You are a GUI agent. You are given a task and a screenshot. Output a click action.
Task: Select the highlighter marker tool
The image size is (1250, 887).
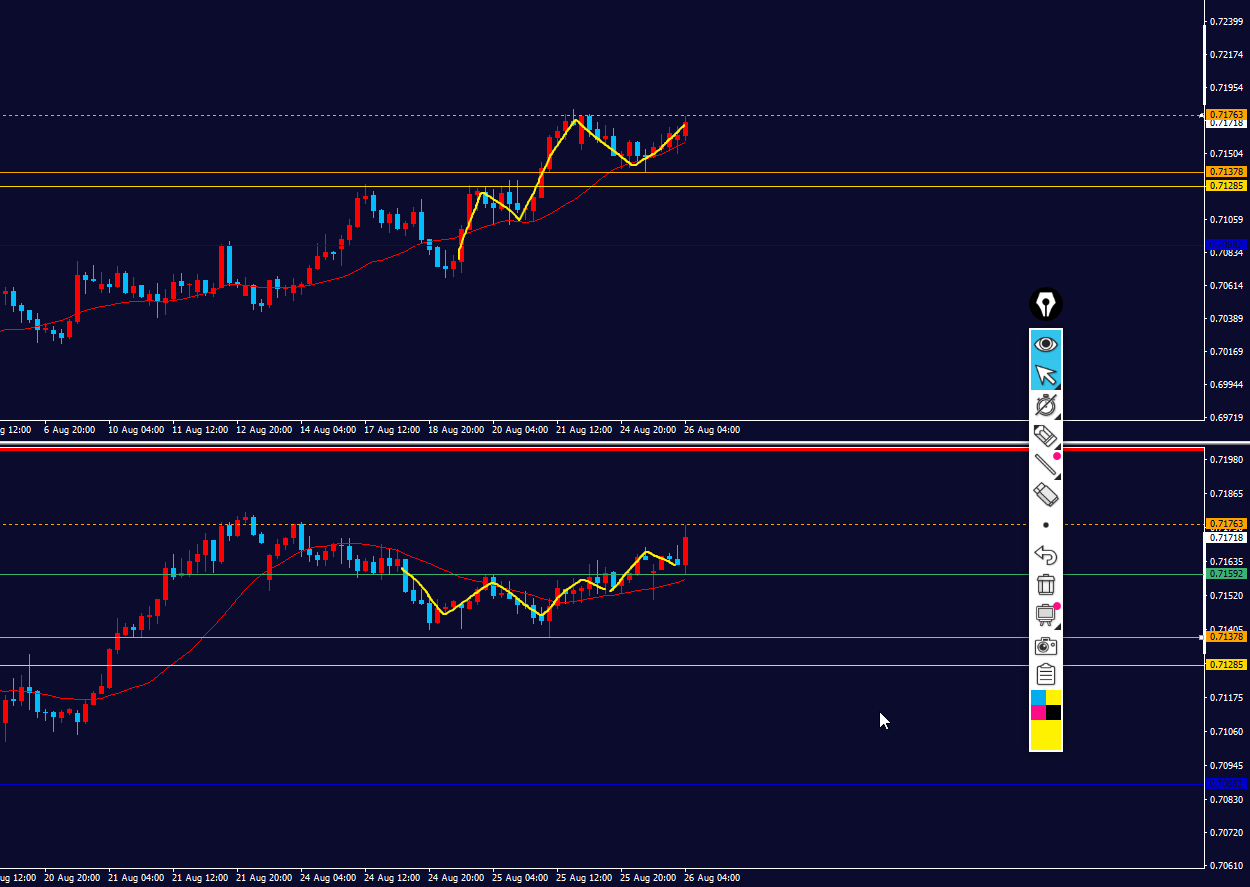coord(1046,435)
